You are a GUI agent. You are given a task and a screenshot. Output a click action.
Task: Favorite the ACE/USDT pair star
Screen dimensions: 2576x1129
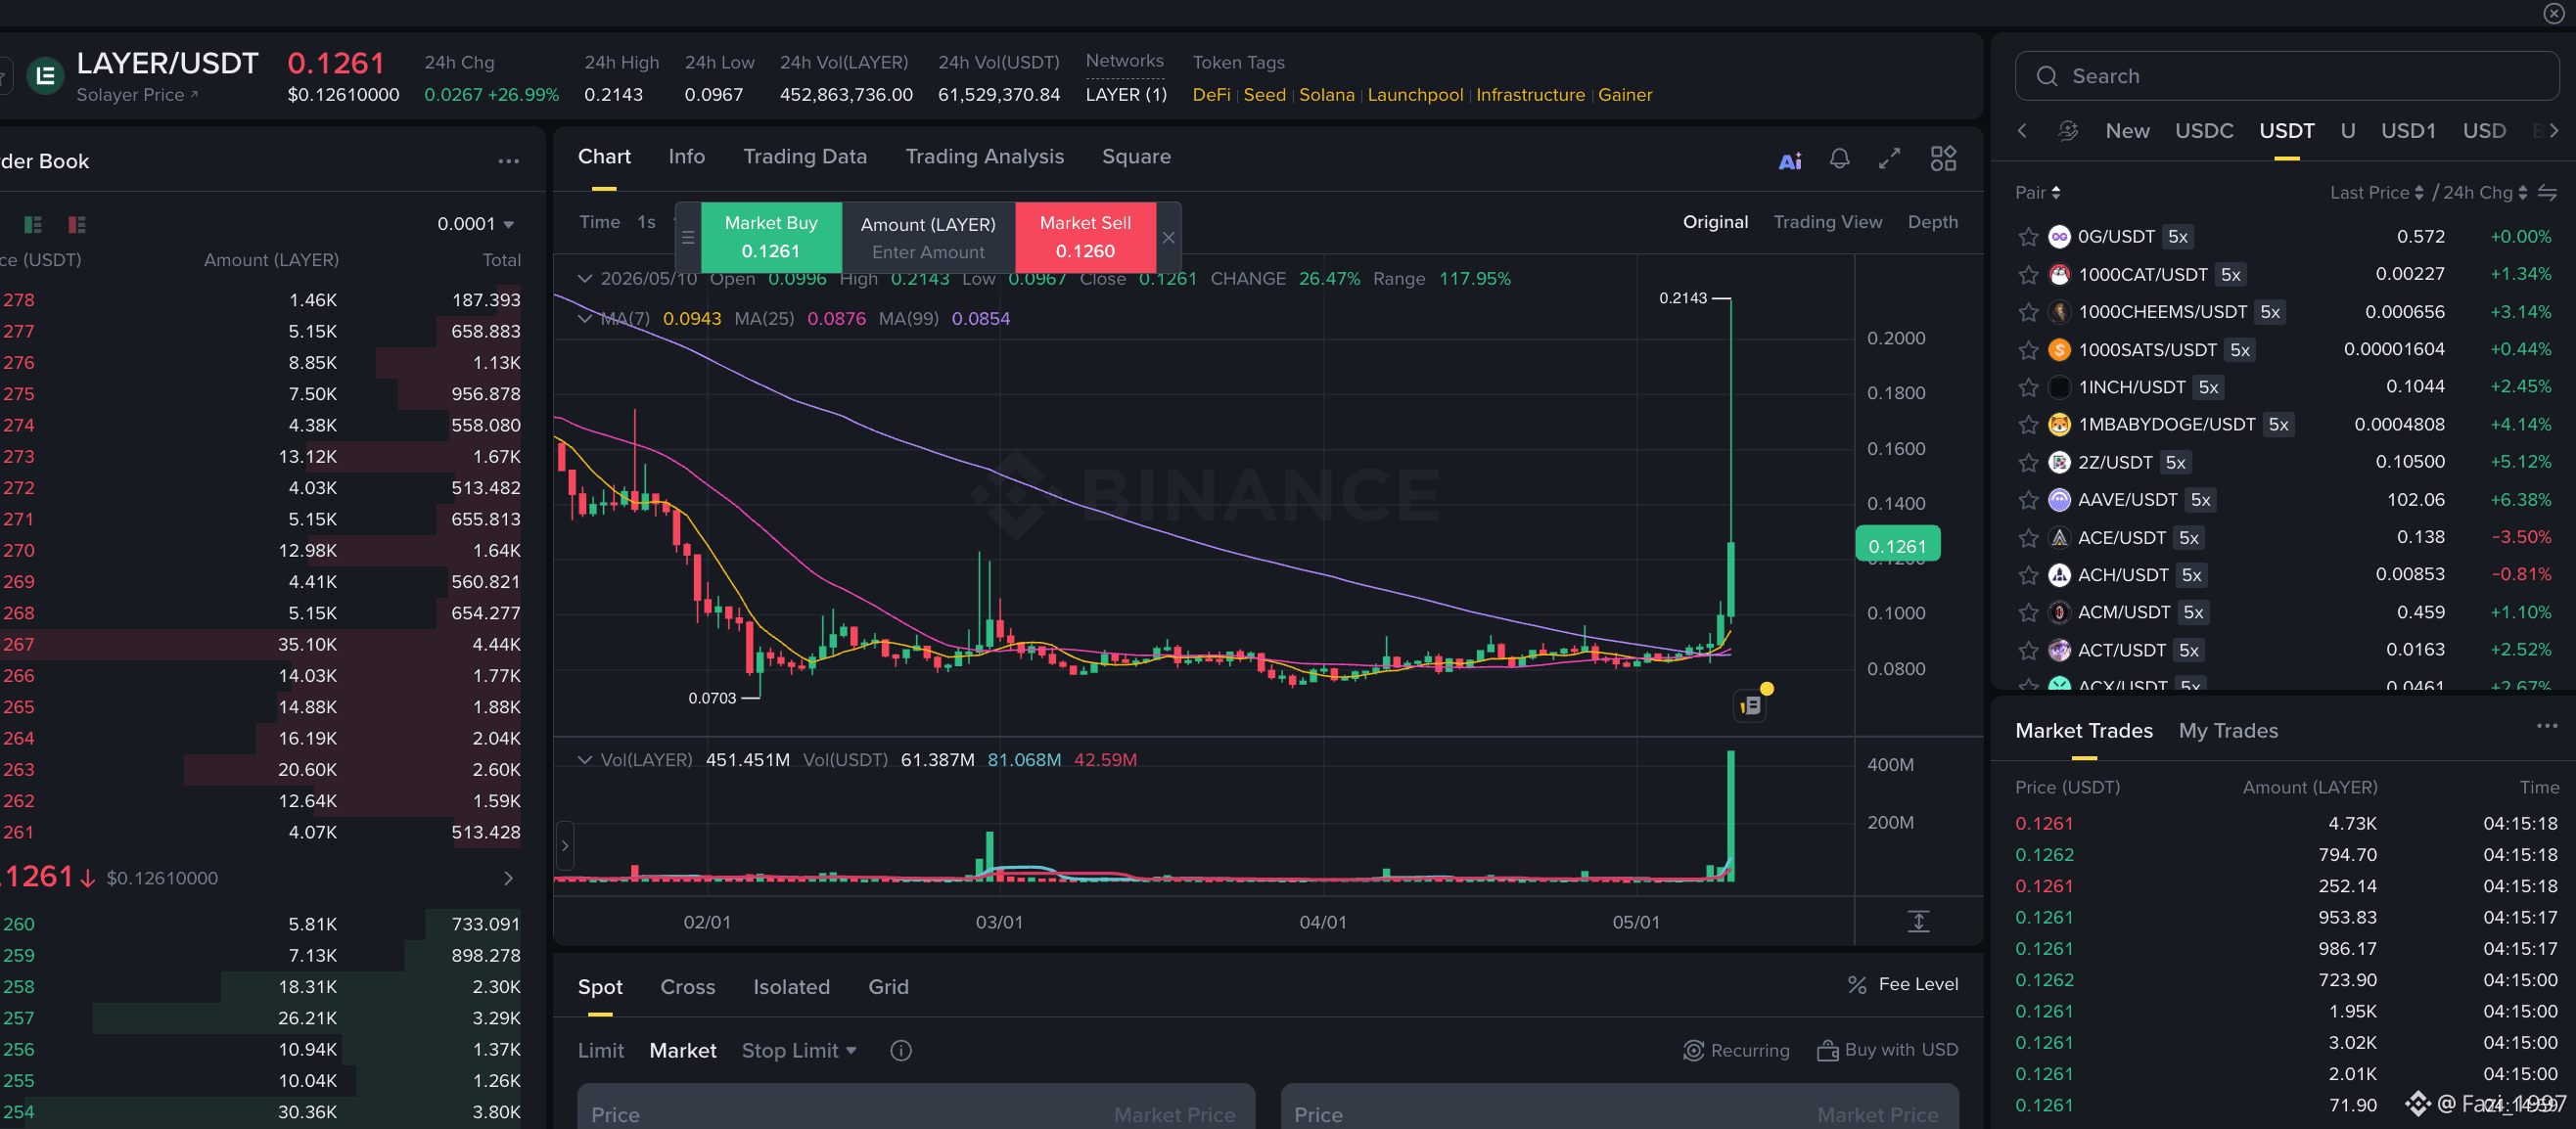(2028, 538)
